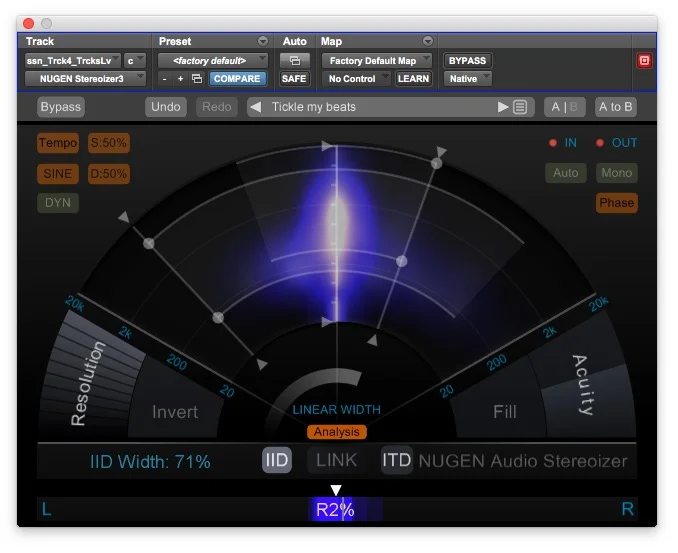The height and width of the screenshot is (553, 678).
Task: Click the Analysis button
Action: coord(336,432)
